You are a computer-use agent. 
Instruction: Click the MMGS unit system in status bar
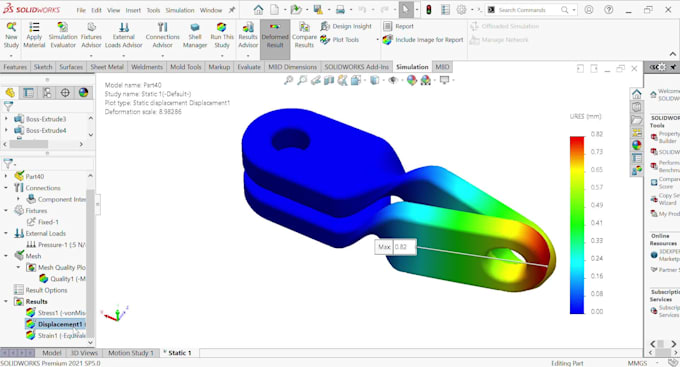(637, 363)
